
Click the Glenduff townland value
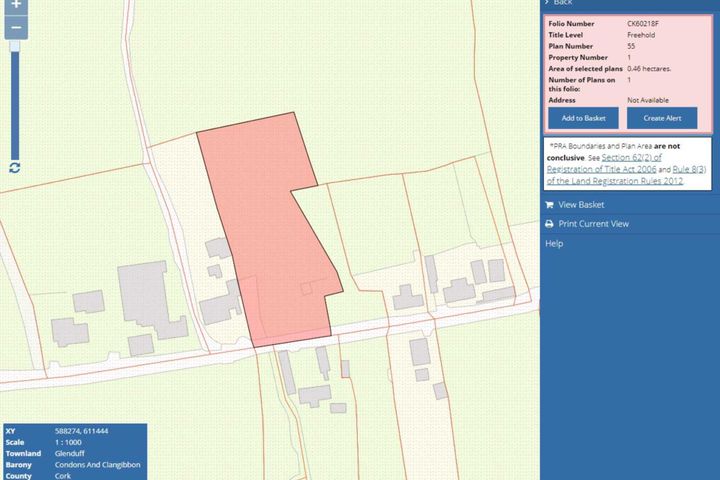pos(70,453)
